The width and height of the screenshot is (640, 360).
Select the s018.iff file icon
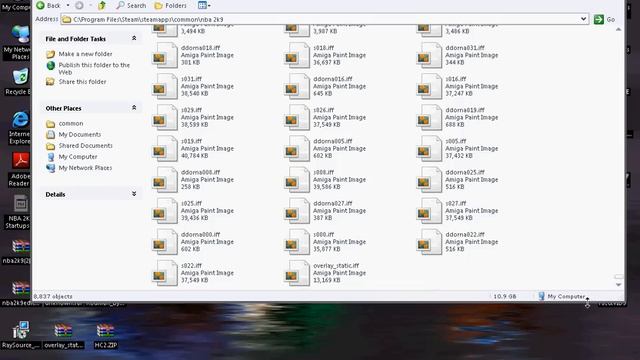(297, 56)
